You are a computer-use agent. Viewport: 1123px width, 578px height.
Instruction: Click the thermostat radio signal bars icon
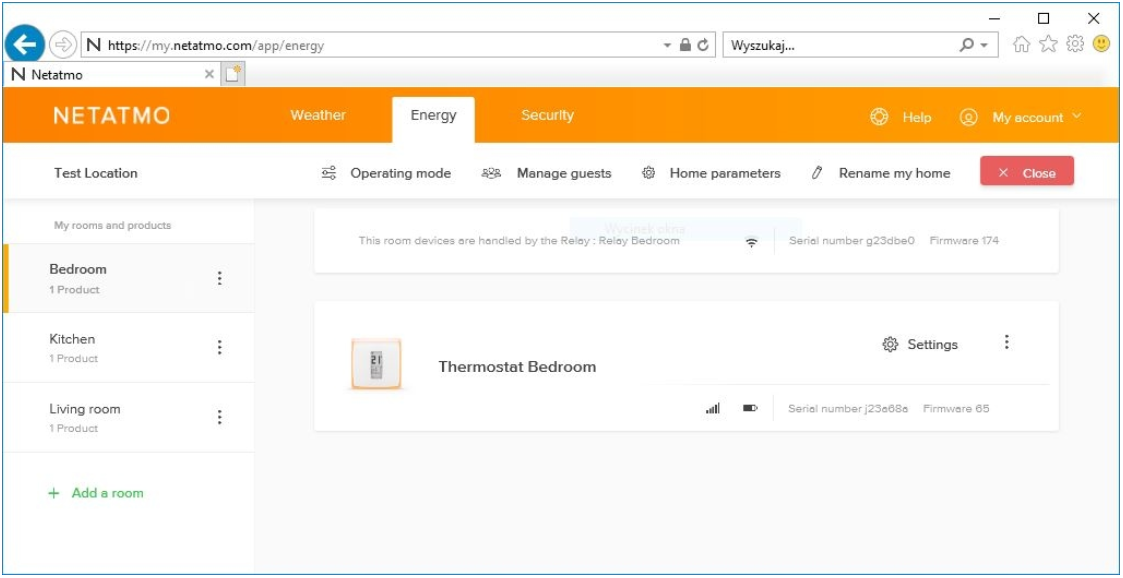(713, 408)
